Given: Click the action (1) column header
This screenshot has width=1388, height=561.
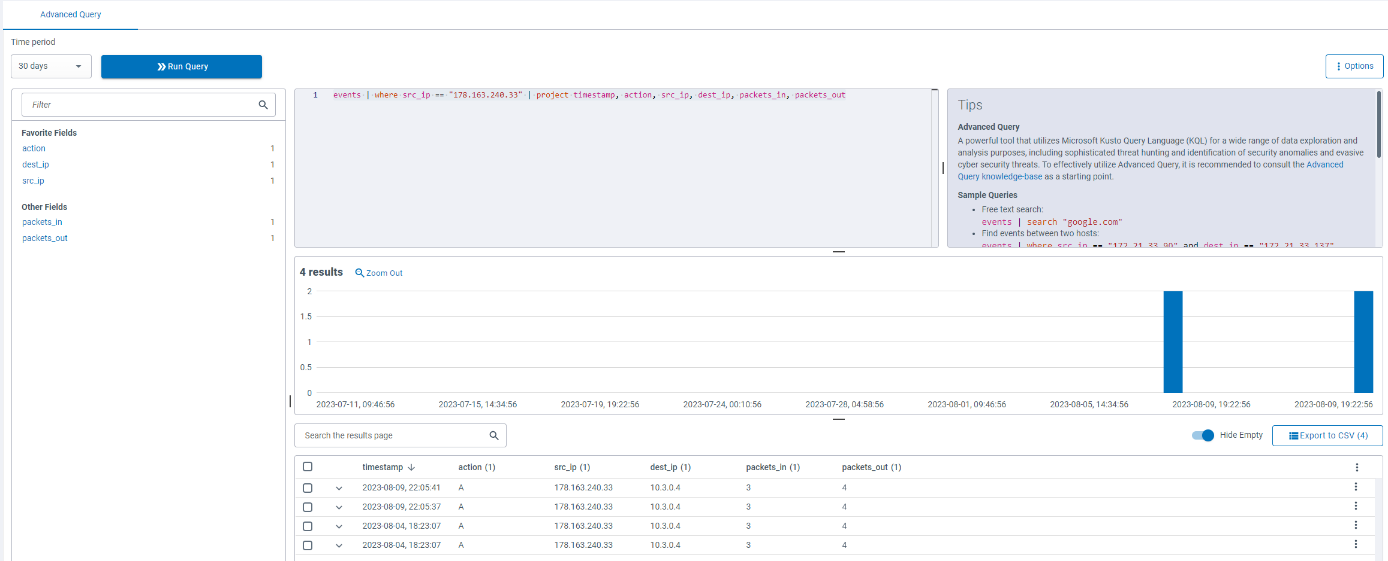Looking at the screenshot, I should [x=477, y=467].
